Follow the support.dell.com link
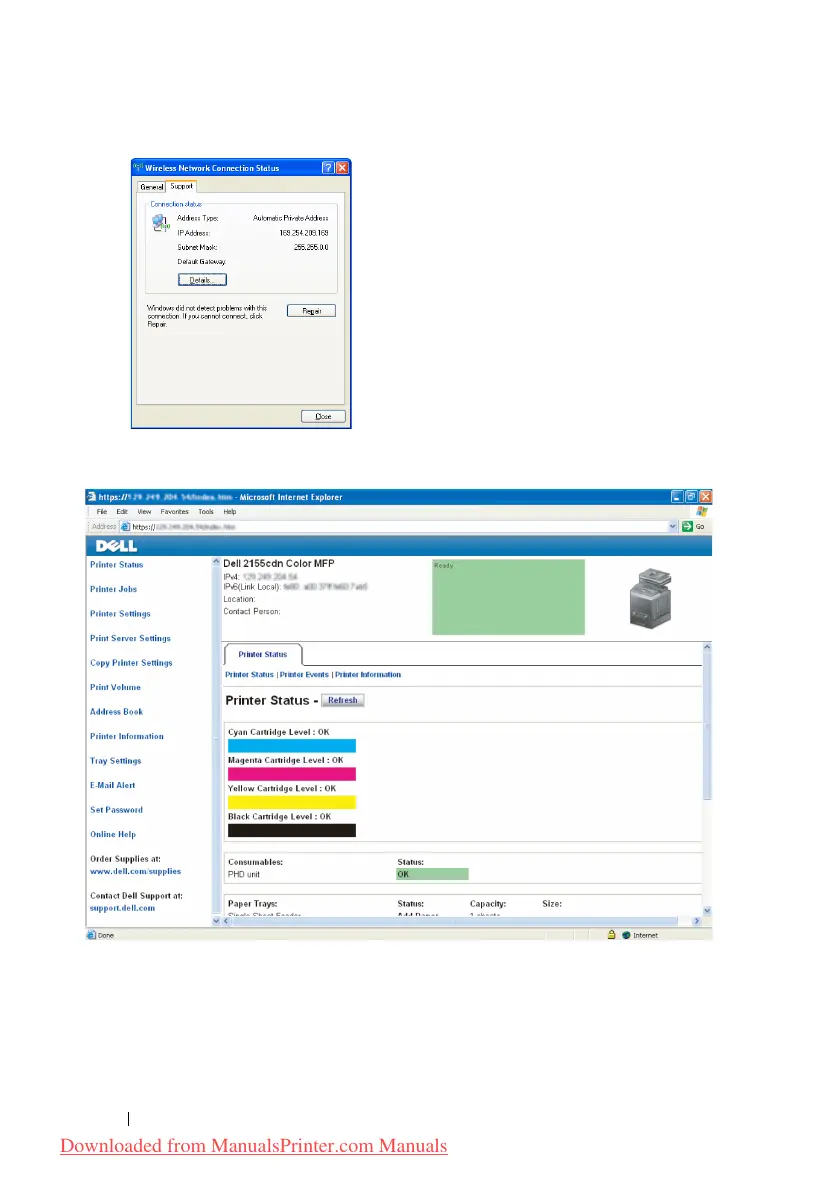The image size is (840, 1192). click(x=122, y=908)
